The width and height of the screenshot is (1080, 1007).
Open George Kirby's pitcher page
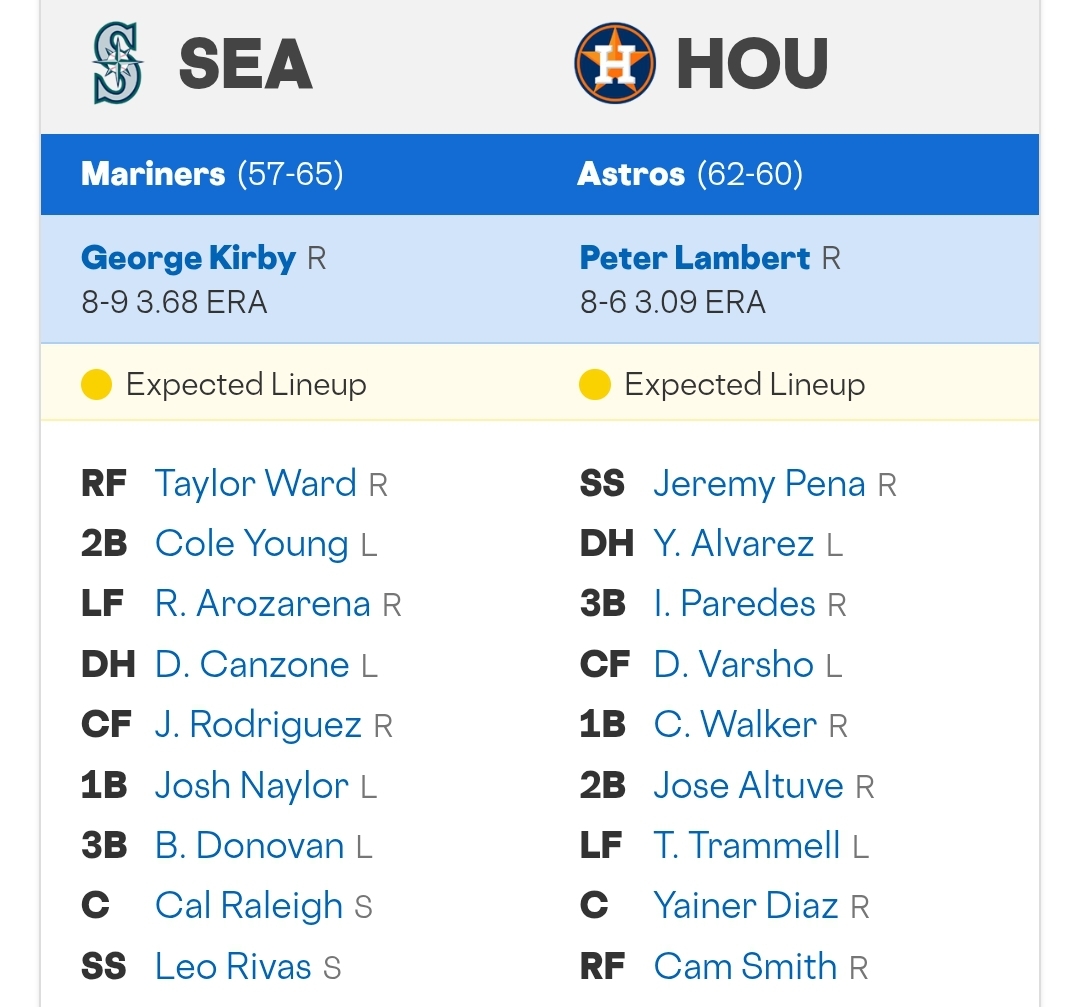[x=189, y=258]
